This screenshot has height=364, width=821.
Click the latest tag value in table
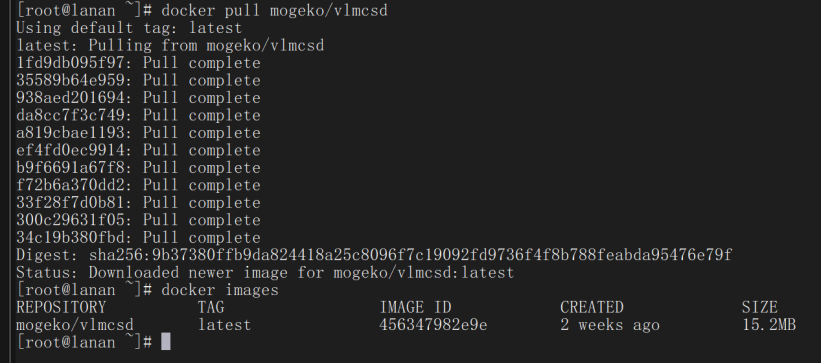click(224, 325)
